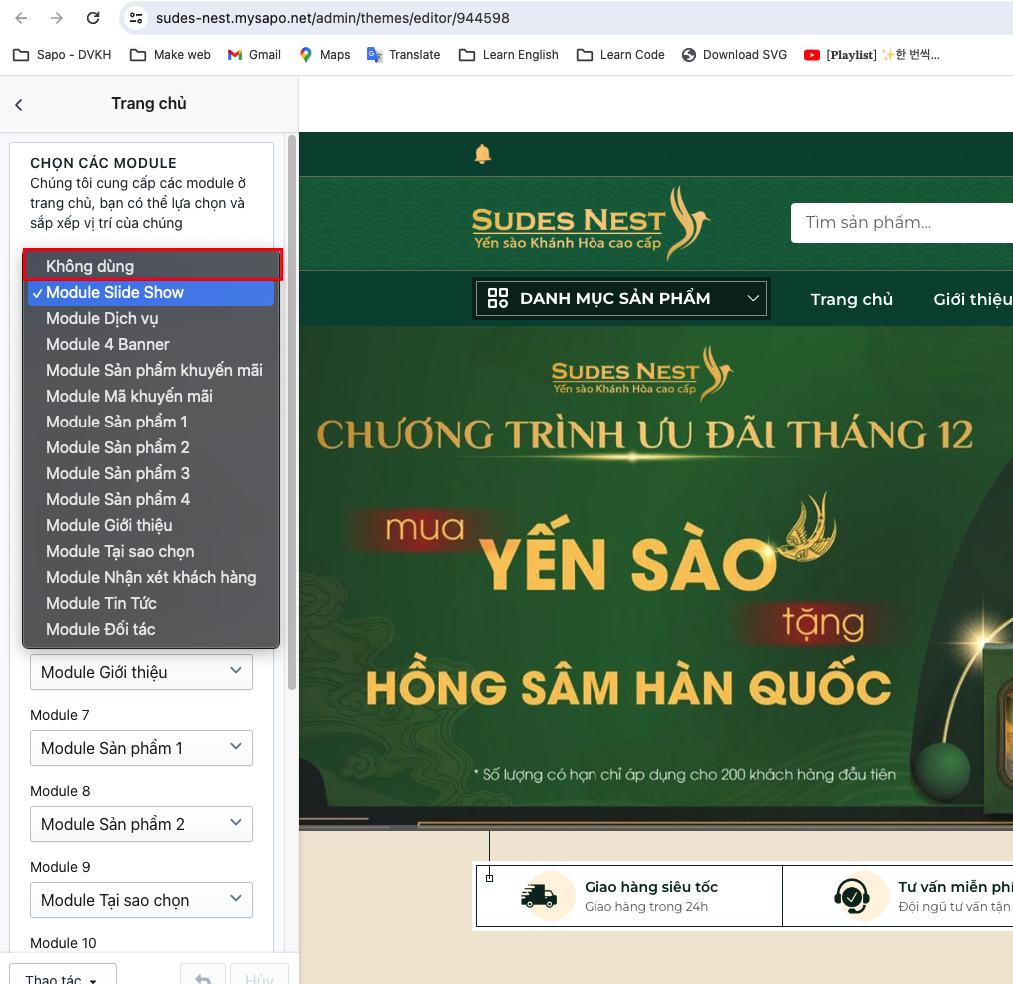Screen dimensions: 1013x984
Task: Click headset consultation icon
Action: tap(851, 895)
